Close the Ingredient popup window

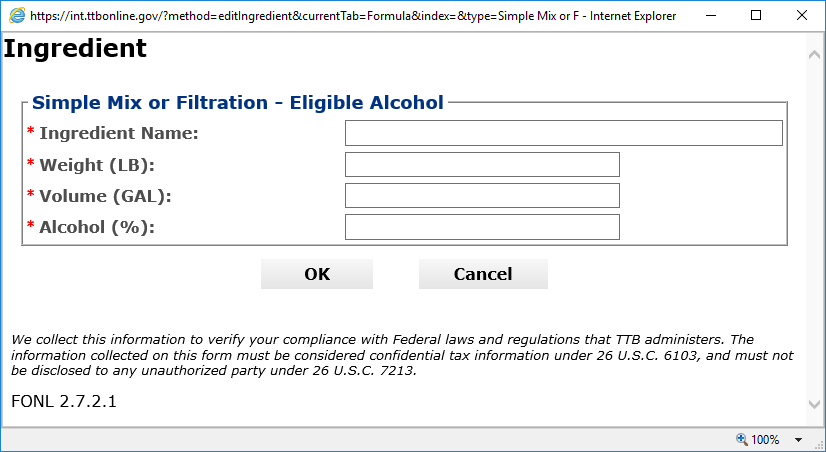(802, 16)
